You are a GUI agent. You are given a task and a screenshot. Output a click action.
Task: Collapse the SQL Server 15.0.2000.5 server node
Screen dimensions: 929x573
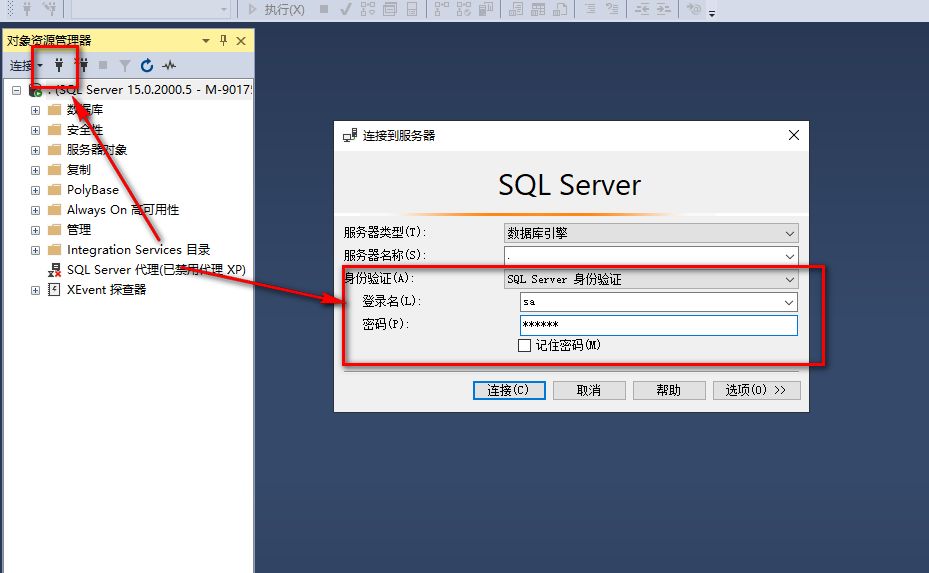(x=17, y=90)
